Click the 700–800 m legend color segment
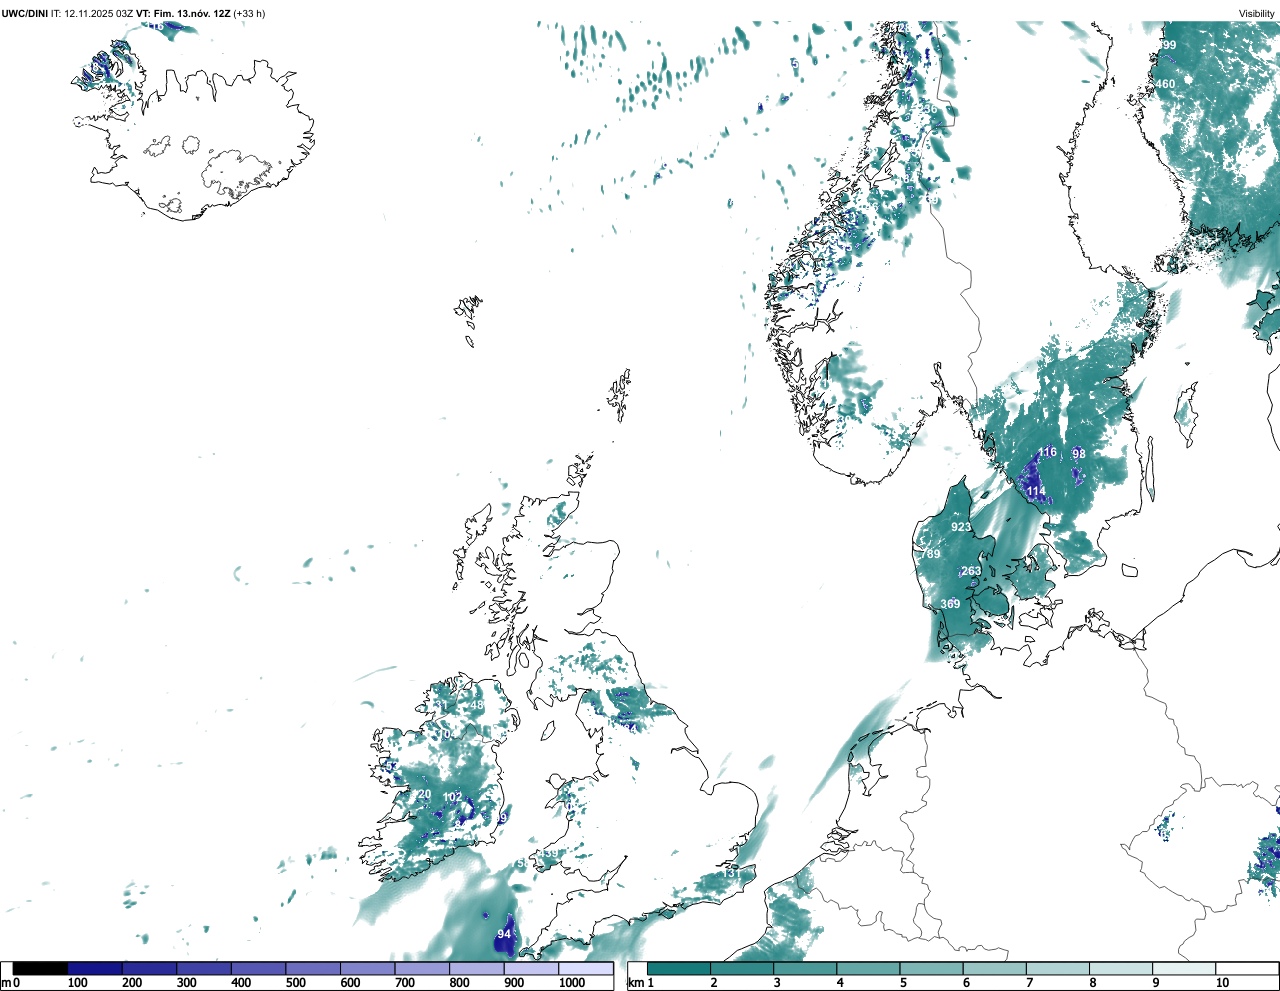The image size is (1280, 991). (x=422, y=968)
